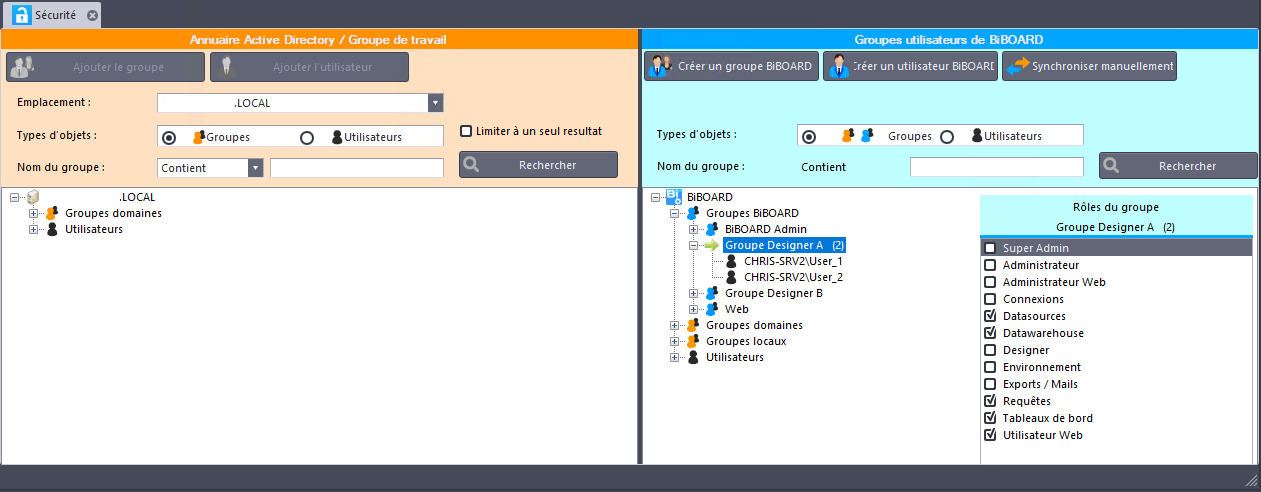This screenshot has height=492, width=1261.
Task: Click the user icon for CHRIS-SRV2\User_1
Action: coord(731,261)
